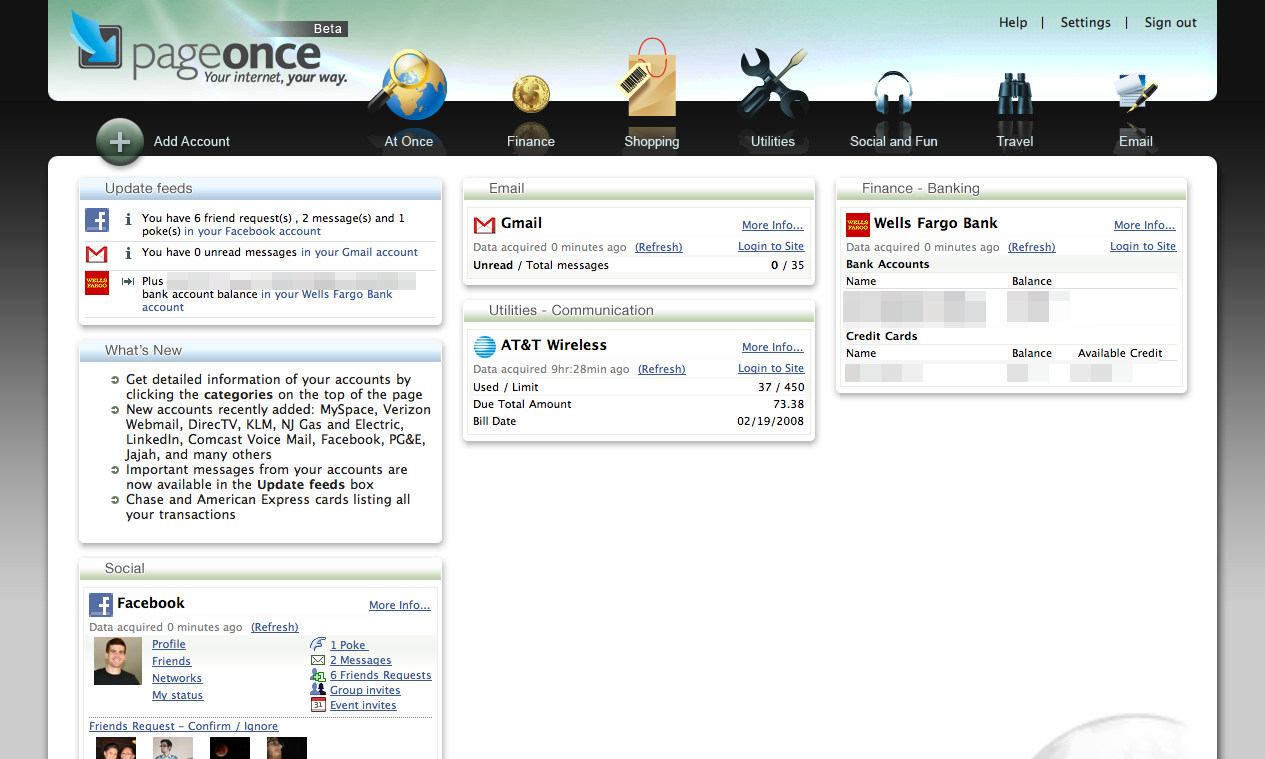
Task: Open the Social and Fun headphones icon
Action: pos(893,94)
